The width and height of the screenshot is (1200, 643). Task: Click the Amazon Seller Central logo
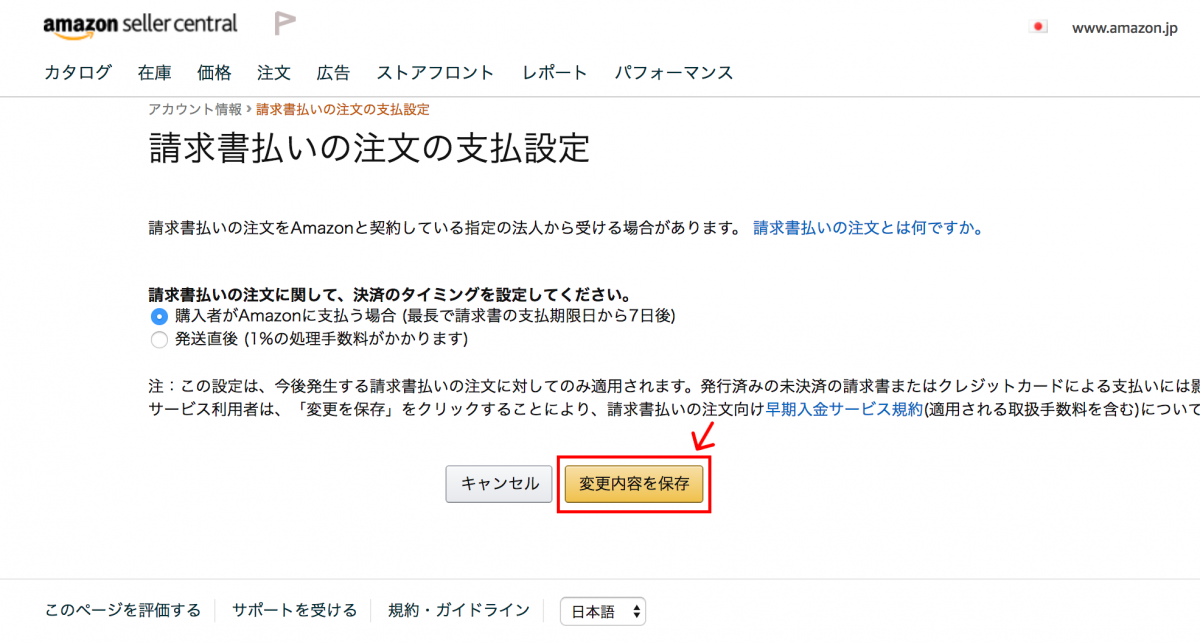click(x=140, y=25)
